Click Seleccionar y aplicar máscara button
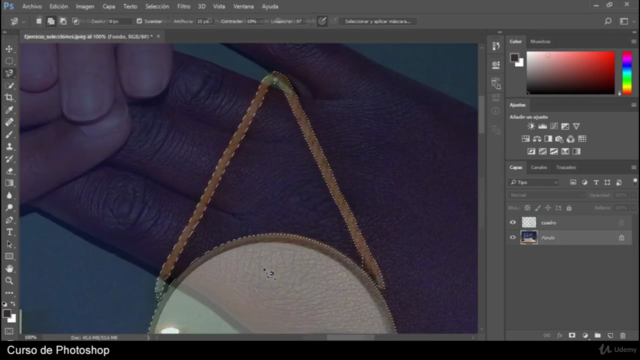This screenshot has width=640, height=360. [x=378, y=21]
